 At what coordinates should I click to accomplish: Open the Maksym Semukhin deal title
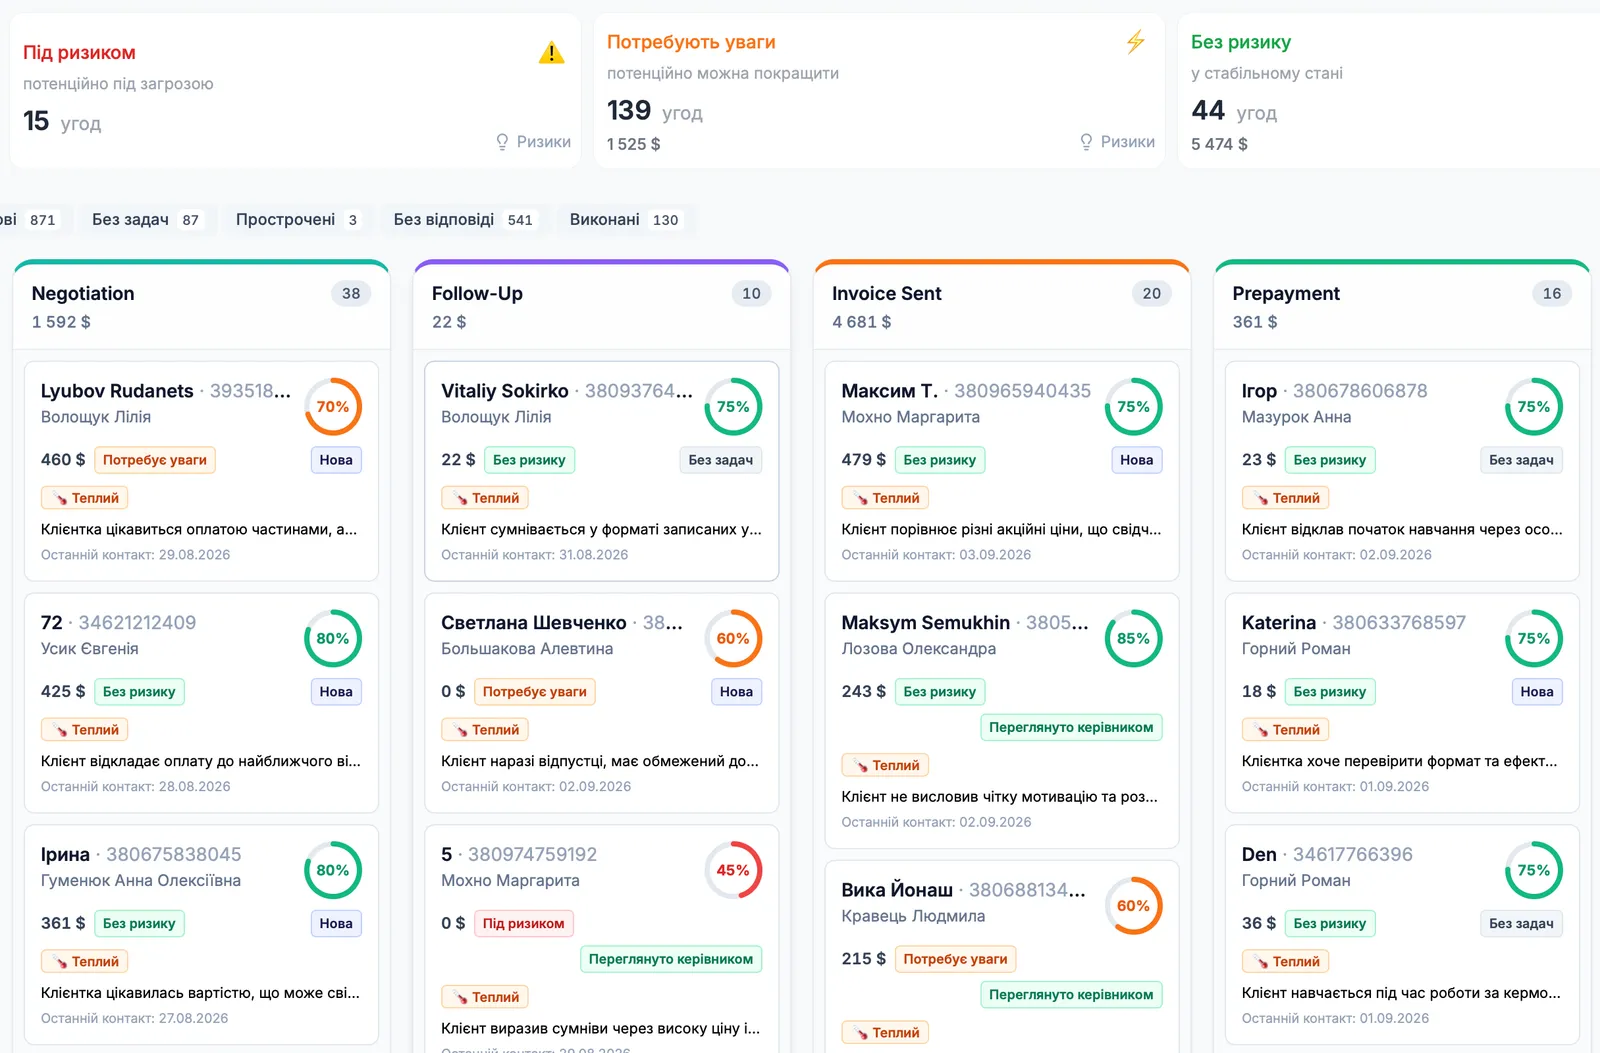click(x=926, y=623)
